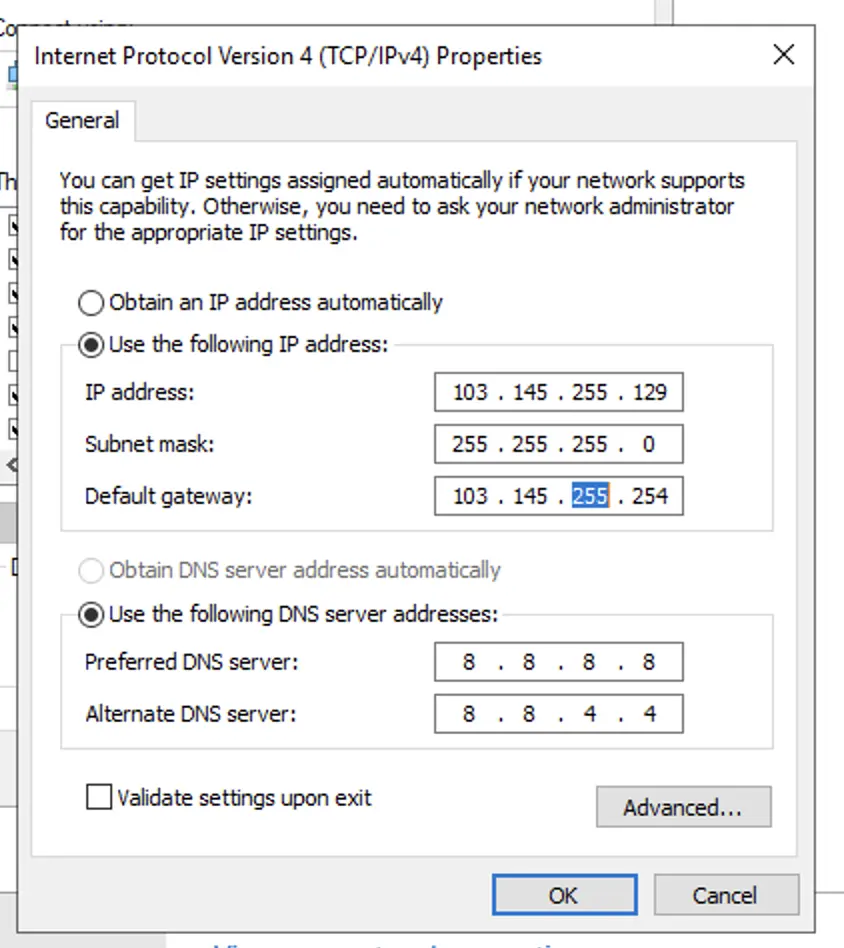Close the IPv4 Properties dialog
844x948 pixels.
coord(784,55)
